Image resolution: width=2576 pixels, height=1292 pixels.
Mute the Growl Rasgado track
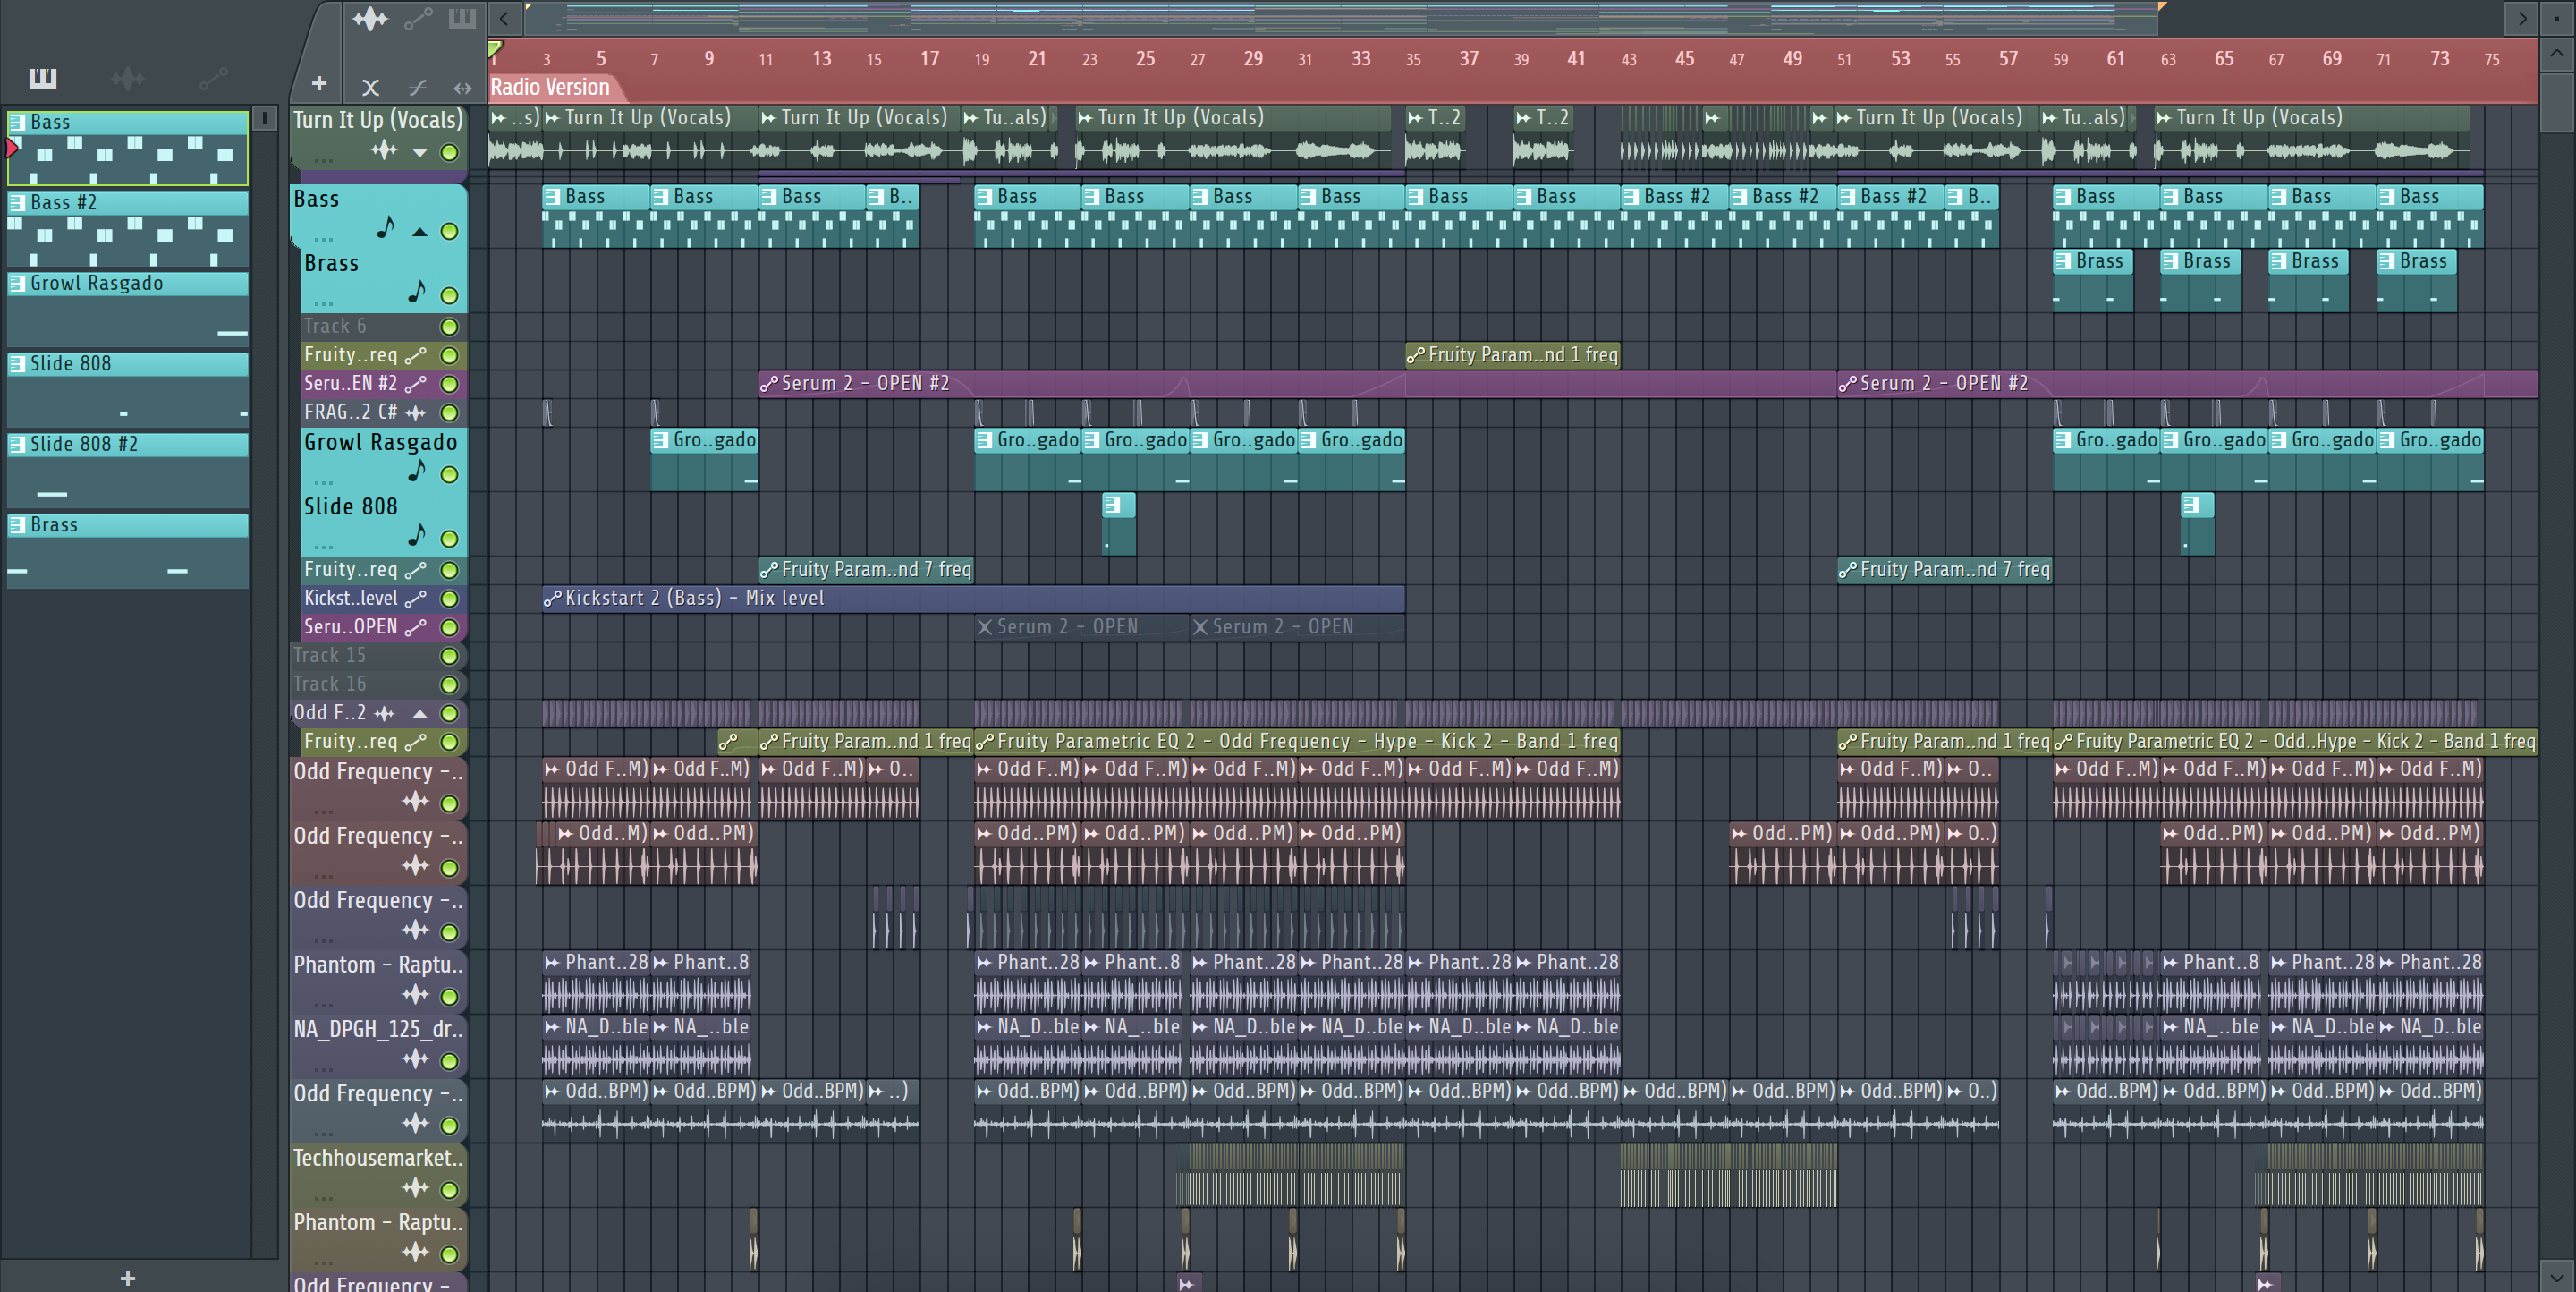click(450, 475)
